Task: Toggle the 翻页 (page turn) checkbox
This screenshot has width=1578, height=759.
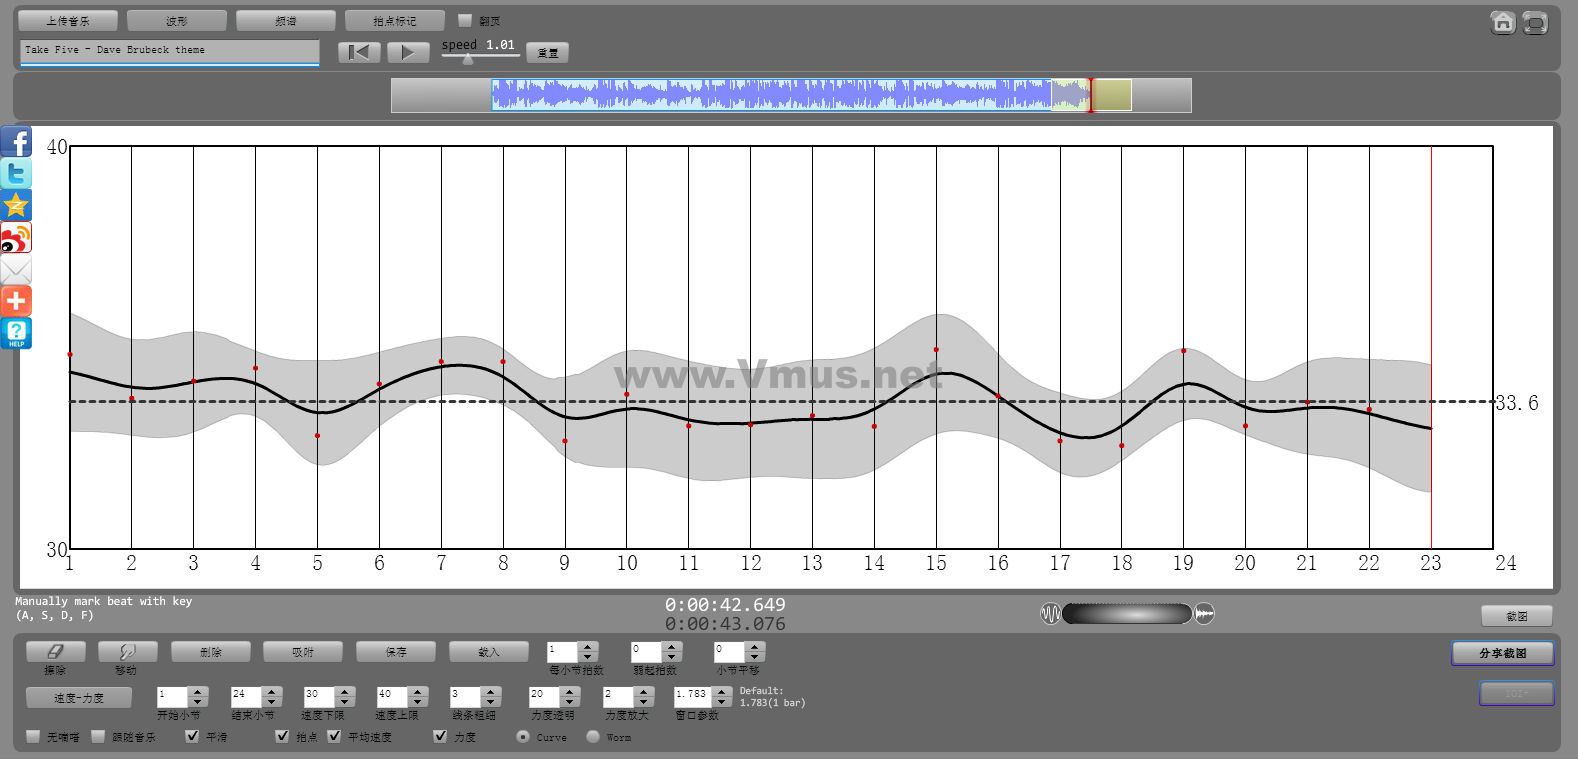Action: point(464,20)
